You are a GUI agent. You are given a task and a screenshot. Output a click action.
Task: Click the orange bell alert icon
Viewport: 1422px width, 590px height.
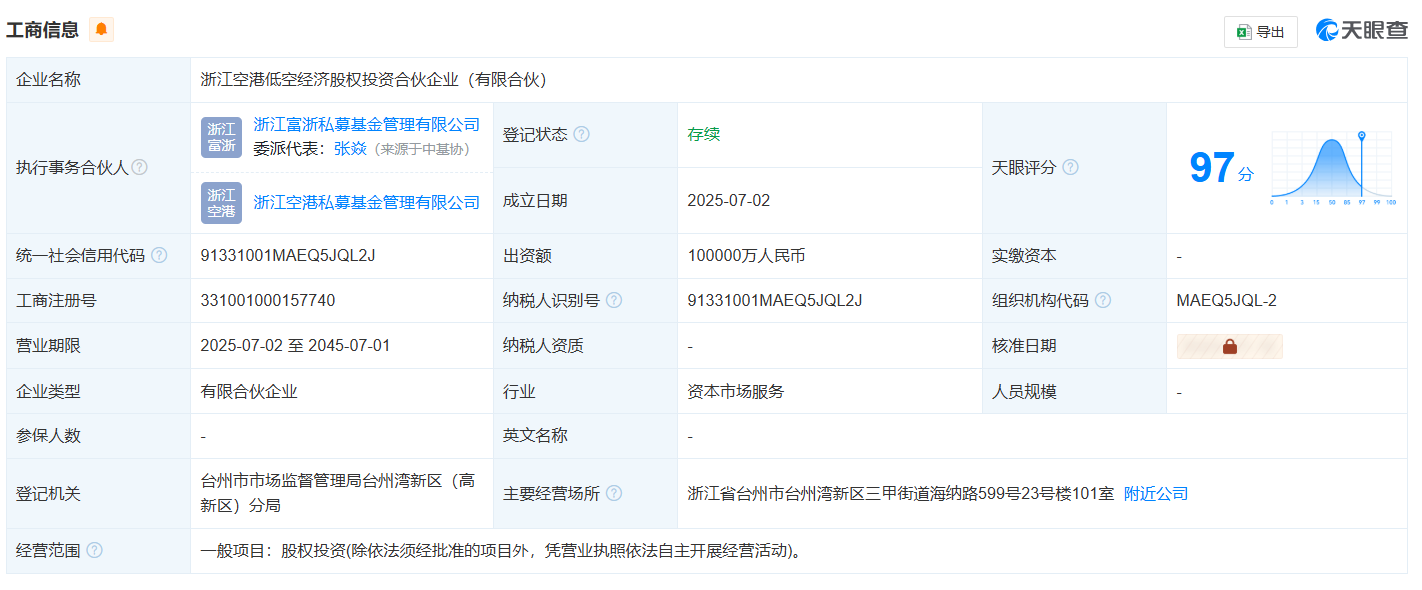click(x=101, y=30)
